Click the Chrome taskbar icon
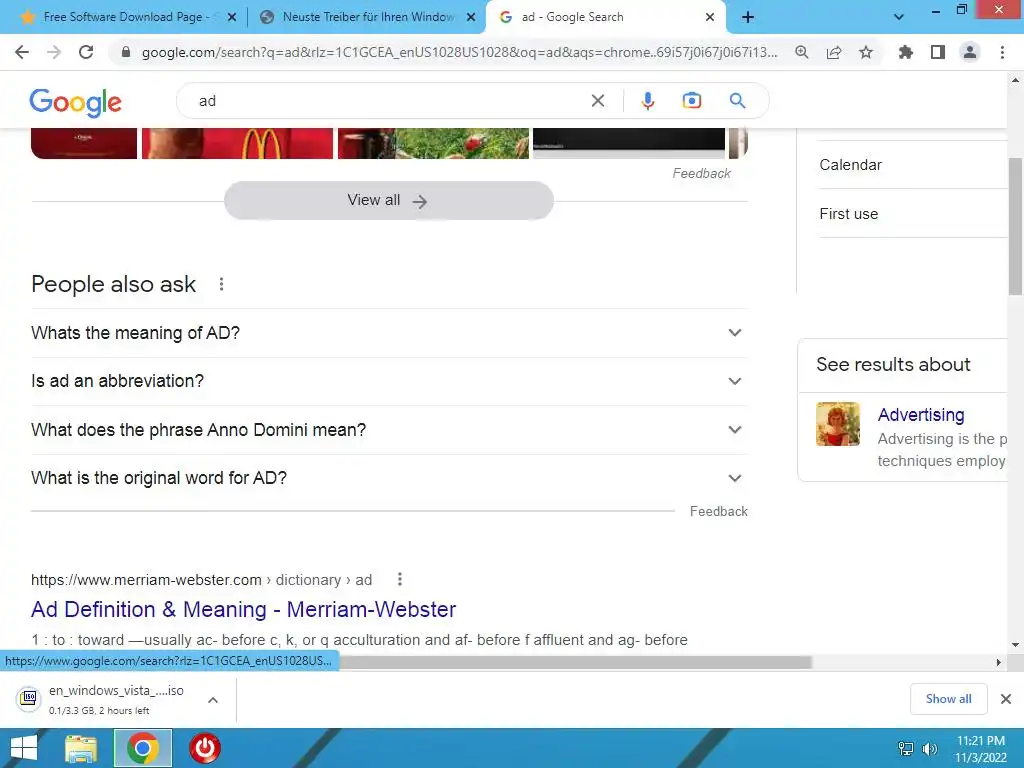 (143, 748)
